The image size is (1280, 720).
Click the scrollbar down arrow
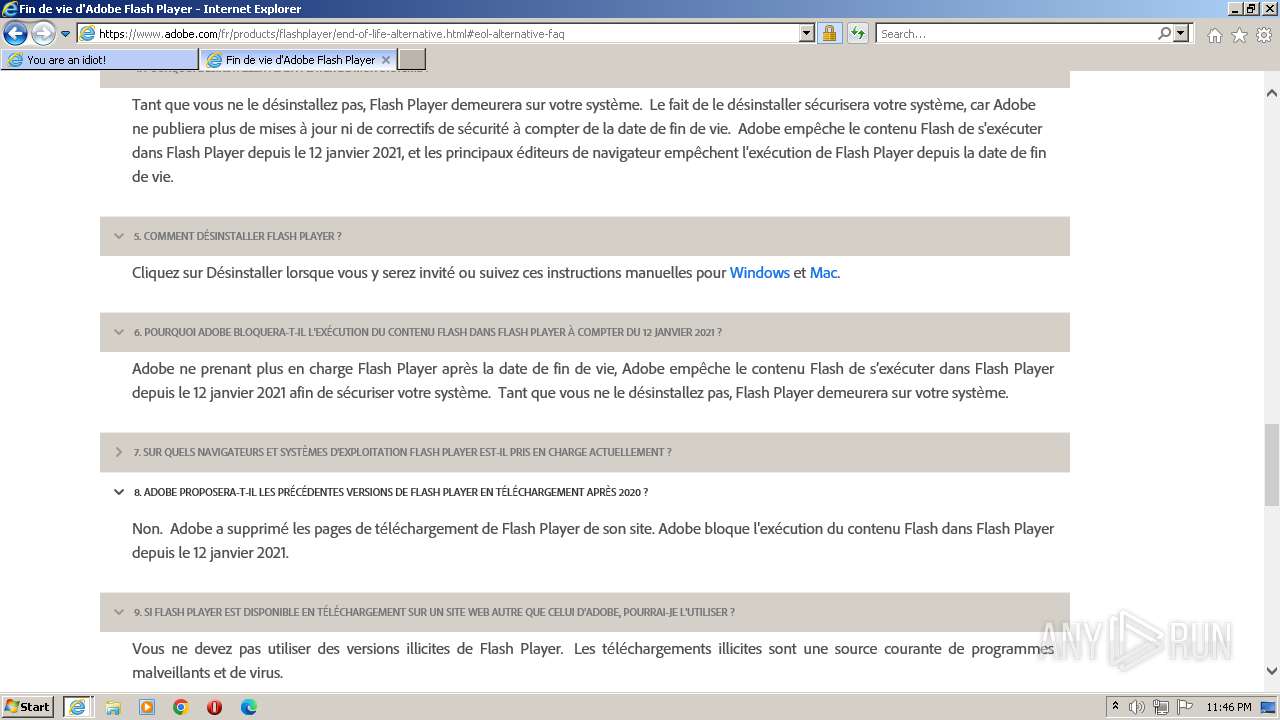1272,672
